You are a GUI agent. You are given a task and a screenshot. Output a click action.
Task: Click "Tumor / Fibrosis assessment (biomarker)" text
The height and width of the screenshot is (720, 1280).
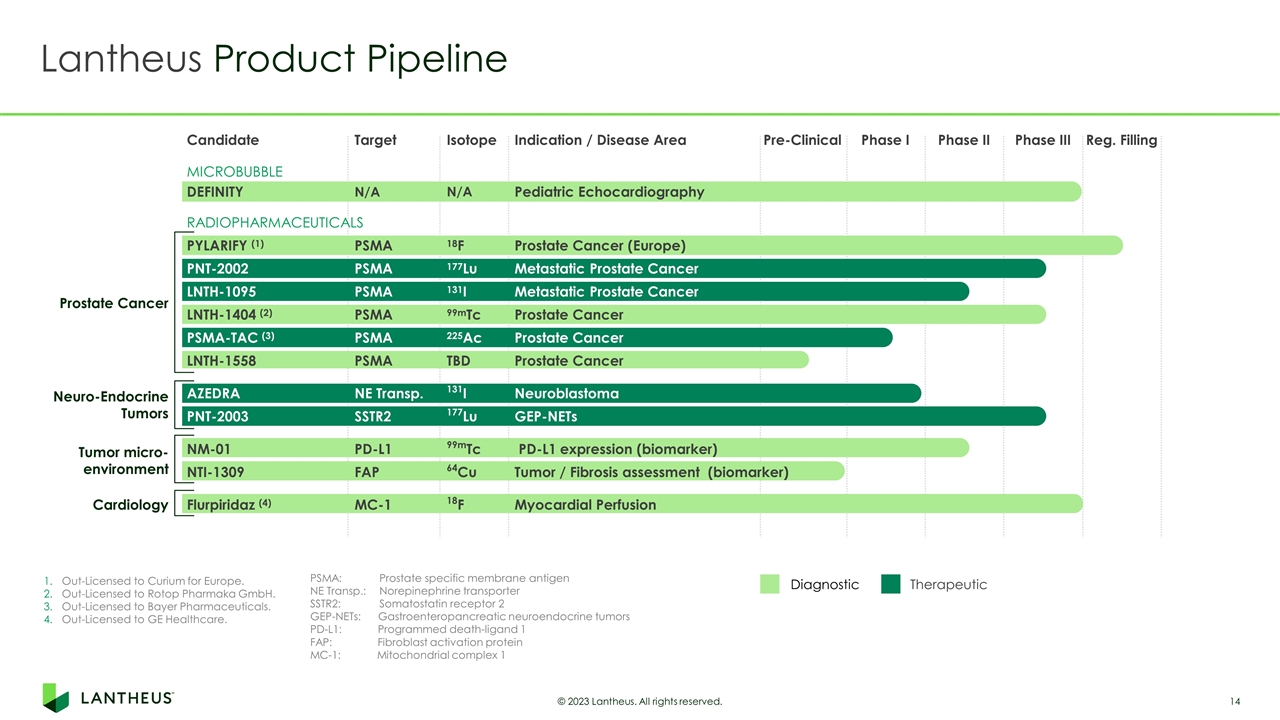[x=651, y=472]
